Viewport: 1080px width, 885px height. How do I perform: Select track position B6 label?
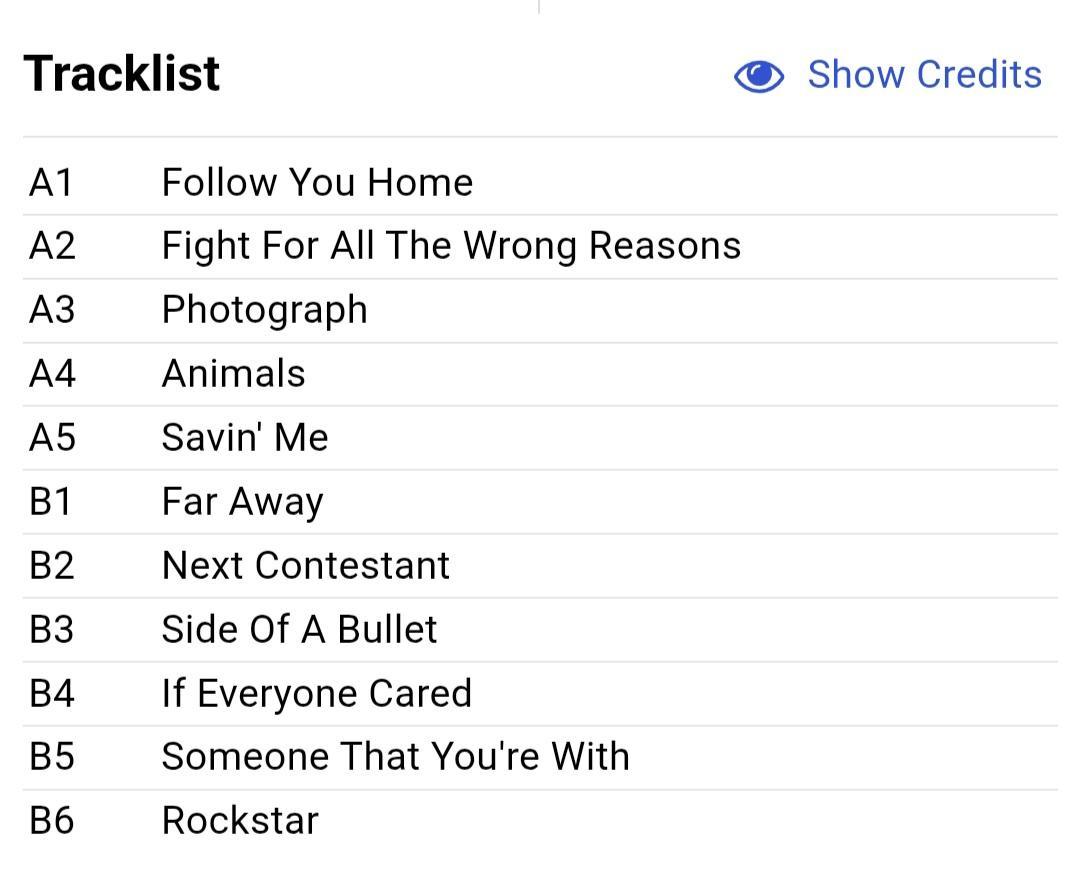click(52, 820)
